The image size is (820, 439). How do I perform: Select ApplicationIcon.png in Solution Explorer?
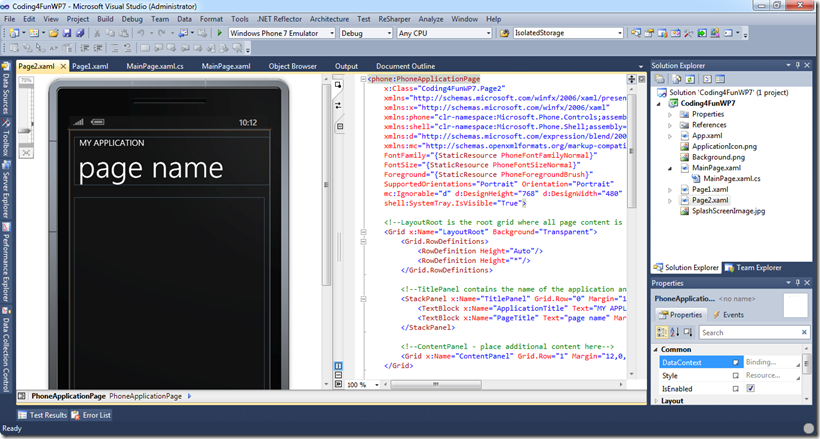[x=724, y=147]
